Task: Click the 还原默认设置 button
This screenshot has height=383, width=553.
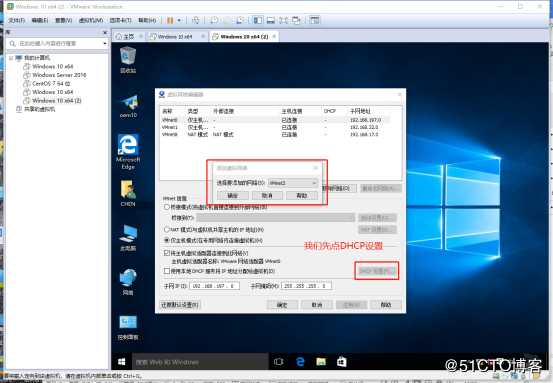Action: (180, 305)
